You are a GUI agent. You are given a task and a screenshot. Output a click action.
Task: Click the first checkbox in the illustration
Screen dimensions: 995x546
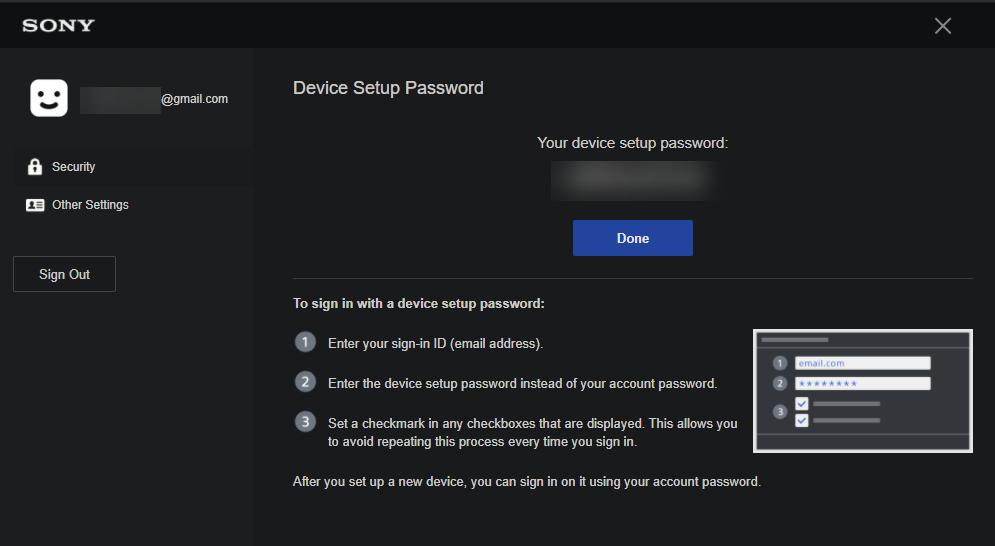pos(802,404)
